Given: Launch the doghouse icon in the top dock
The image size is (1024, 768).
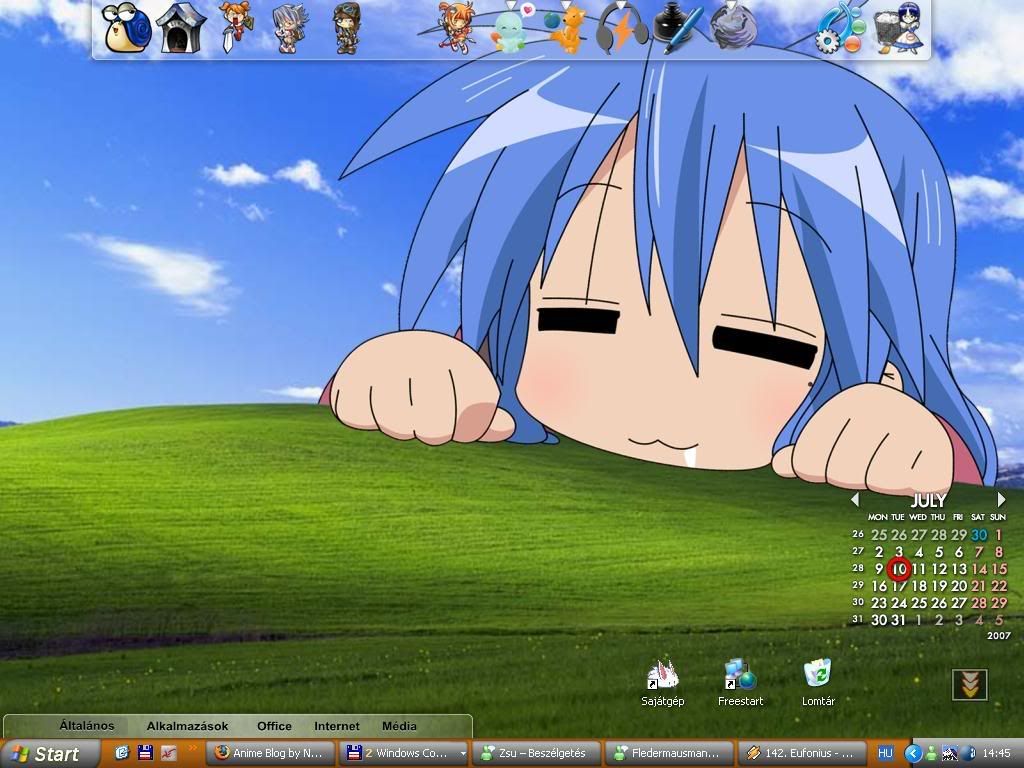Looking at the screenshot, I should click(x=181, y=27).
